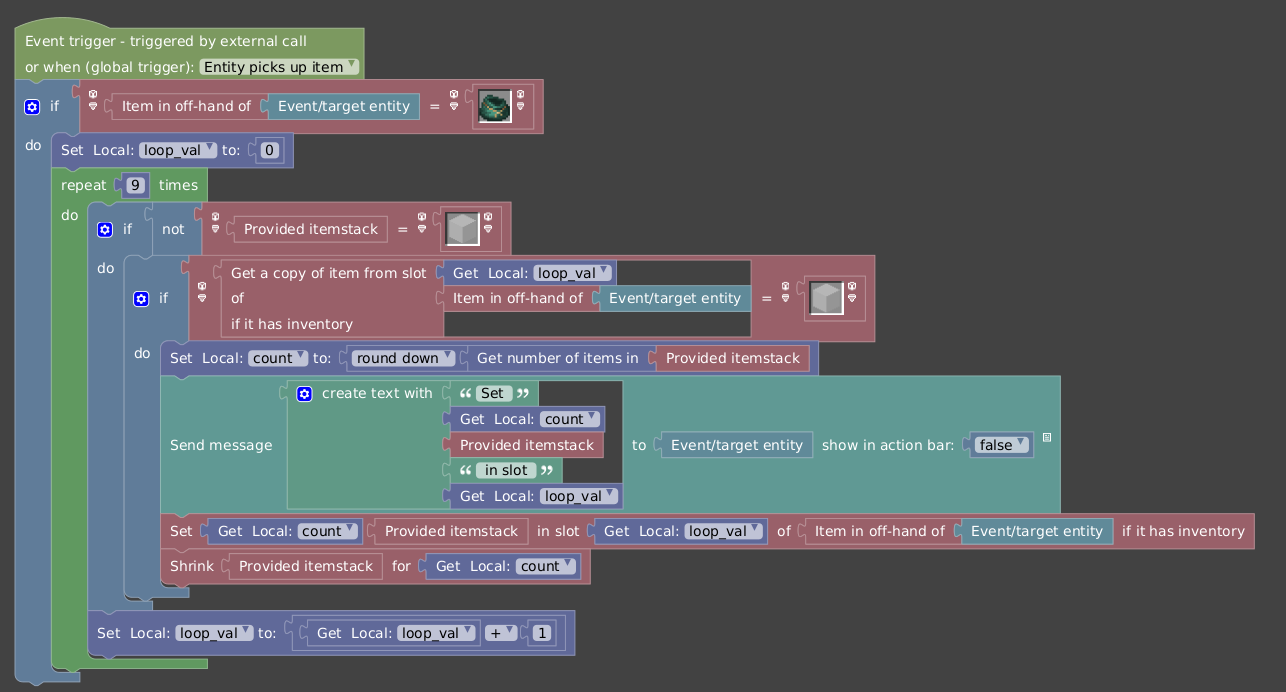Edit the repeat count value 9
Viewport: 1286px width, 692px height.
tap(135, 185)
